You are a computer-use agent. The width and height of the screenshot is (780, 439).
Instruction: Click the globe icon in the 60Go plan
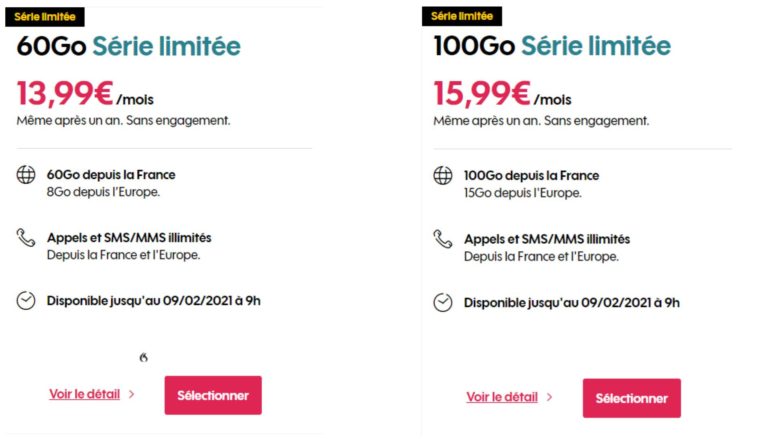click(x=26, y=175)
